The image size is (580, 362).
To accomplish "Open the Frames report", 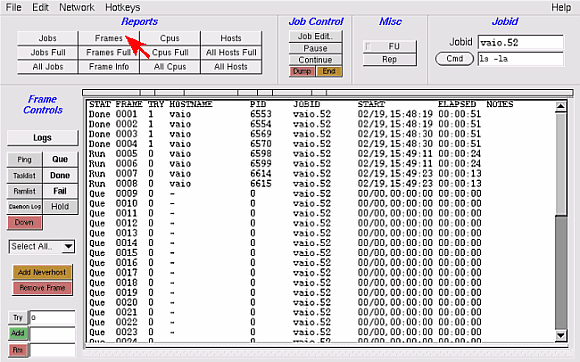I will pos(108,38).
